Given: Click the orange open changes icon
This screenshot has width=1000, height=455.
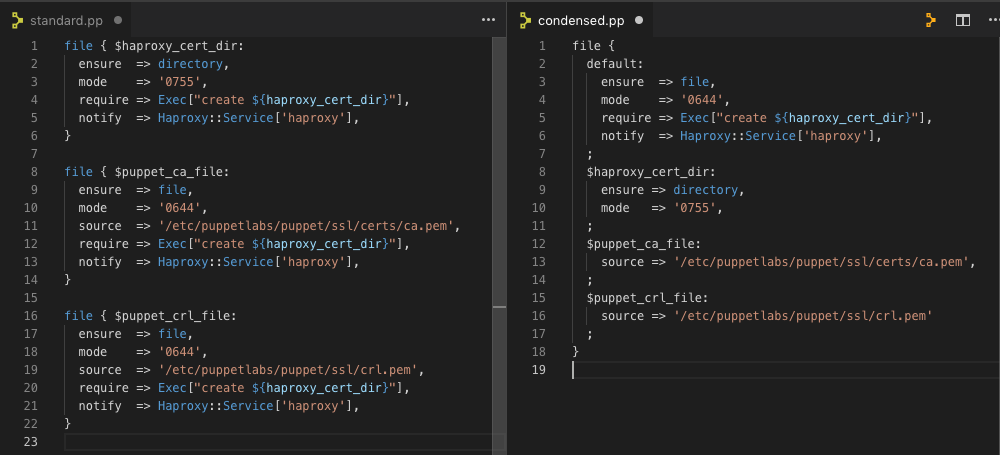Looking at the screenshot, I should (x=931, y=20).
